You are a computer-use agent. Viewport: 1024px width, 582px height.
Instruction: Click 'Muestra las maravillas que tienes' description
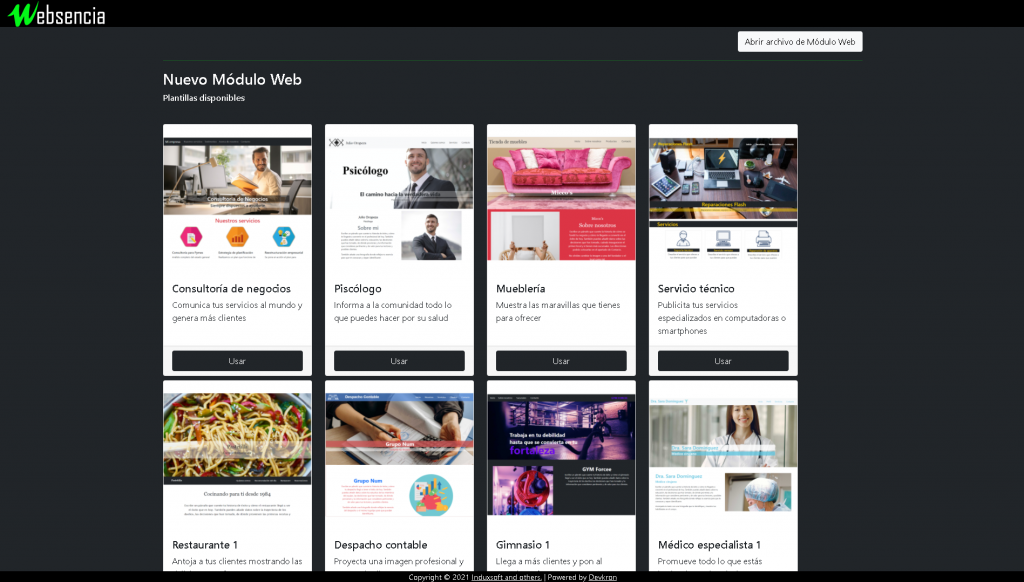pyautogui.click(x=558, y=312)
